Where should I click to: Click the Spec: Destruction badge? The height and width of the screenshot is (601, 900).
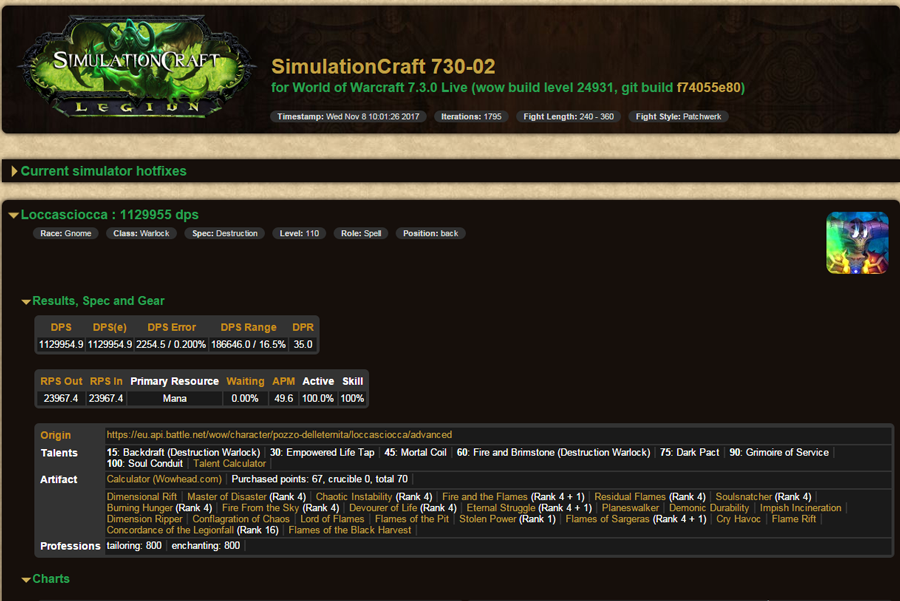(237, 233)
